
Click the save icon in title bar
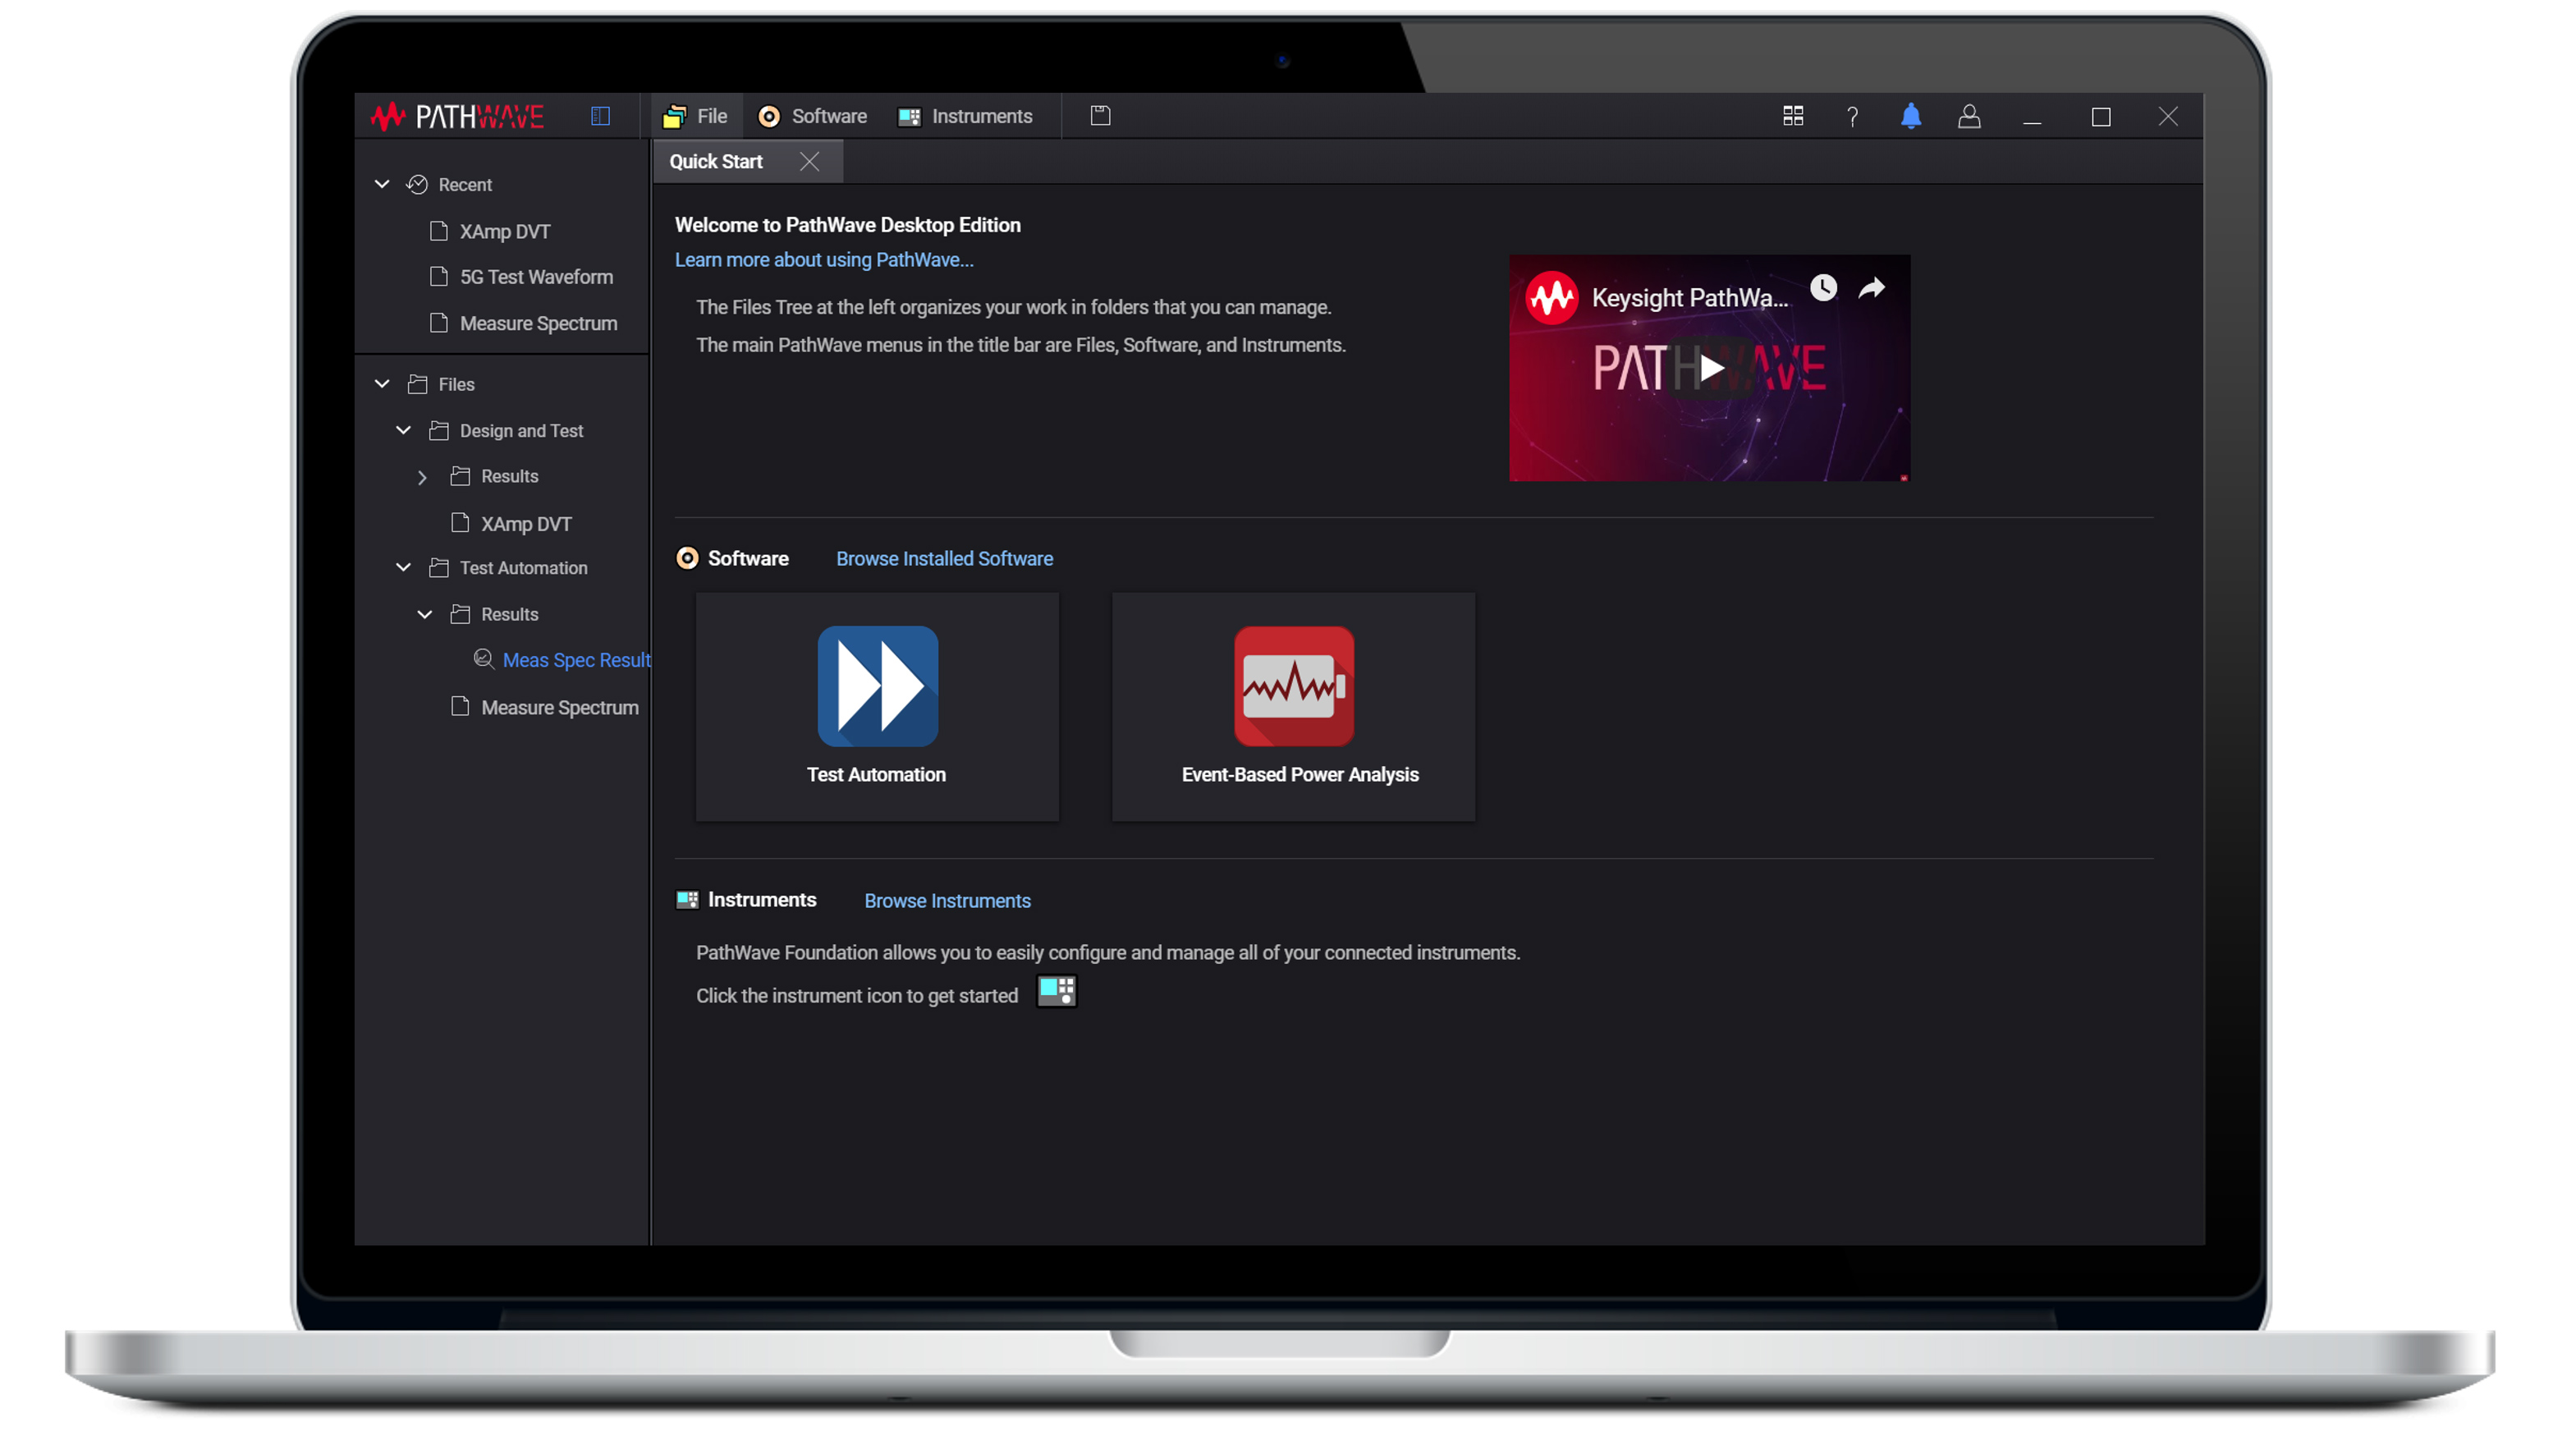click(x=1100, y=116)
